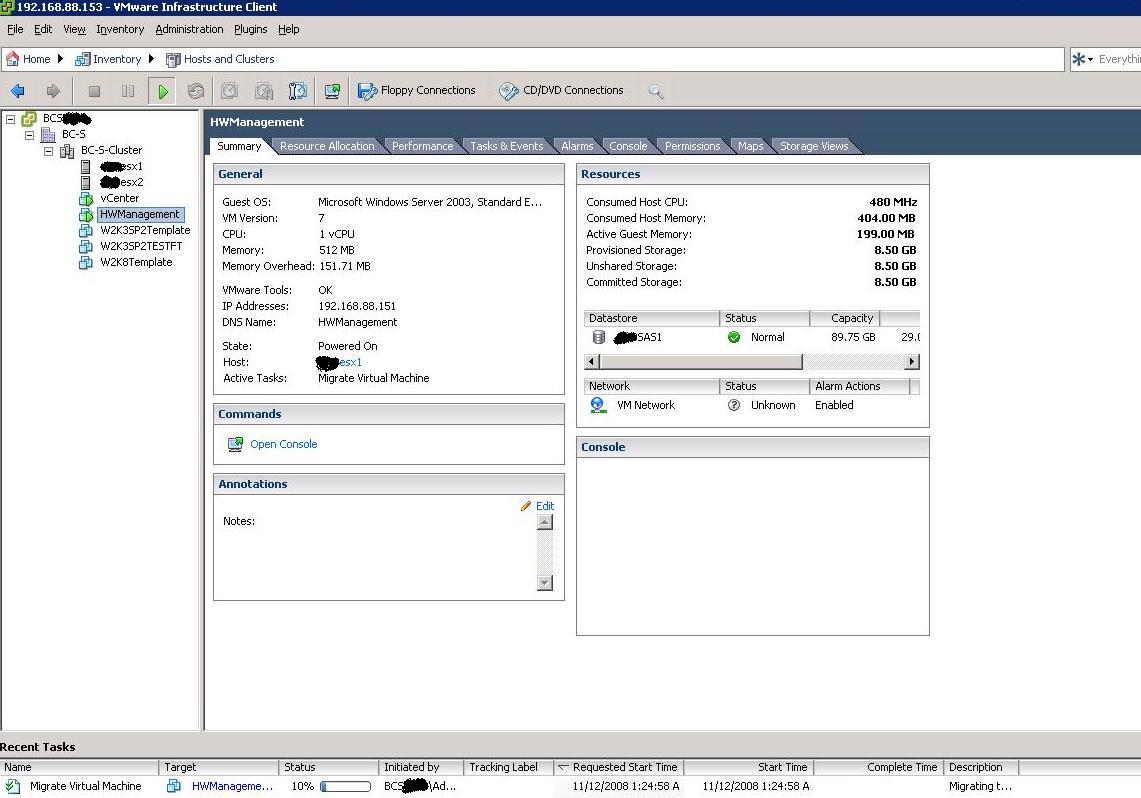Click the magnifier search icon in toolbar

click(656, 91)
